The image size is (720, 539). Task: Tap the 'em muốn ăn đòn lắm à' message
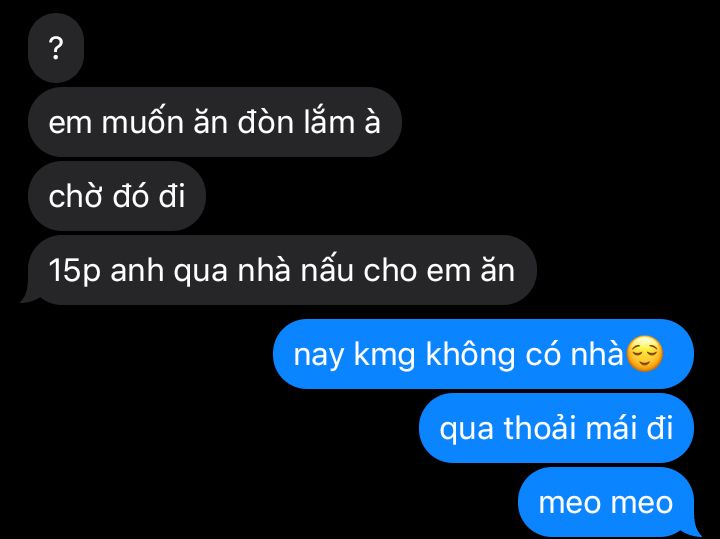click(215, 122)
